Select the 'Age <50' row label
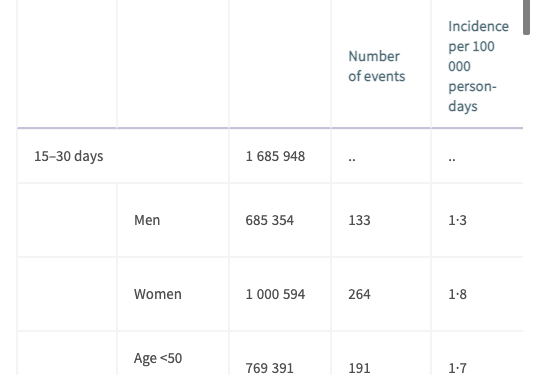This screenshot has width=539, height=375. (158, 359)
